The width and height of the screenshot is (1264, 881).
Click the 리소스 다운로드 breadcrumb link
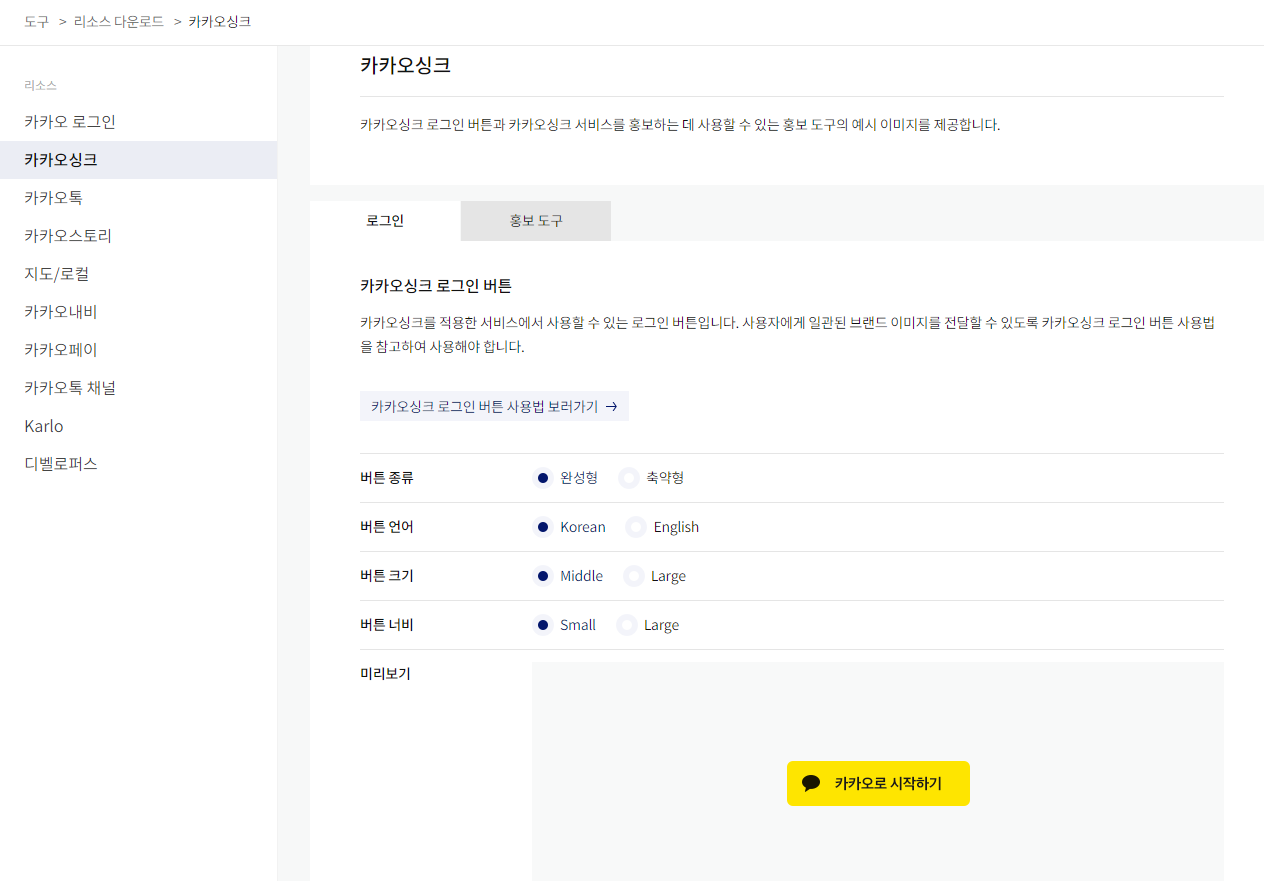click(119, 21)
